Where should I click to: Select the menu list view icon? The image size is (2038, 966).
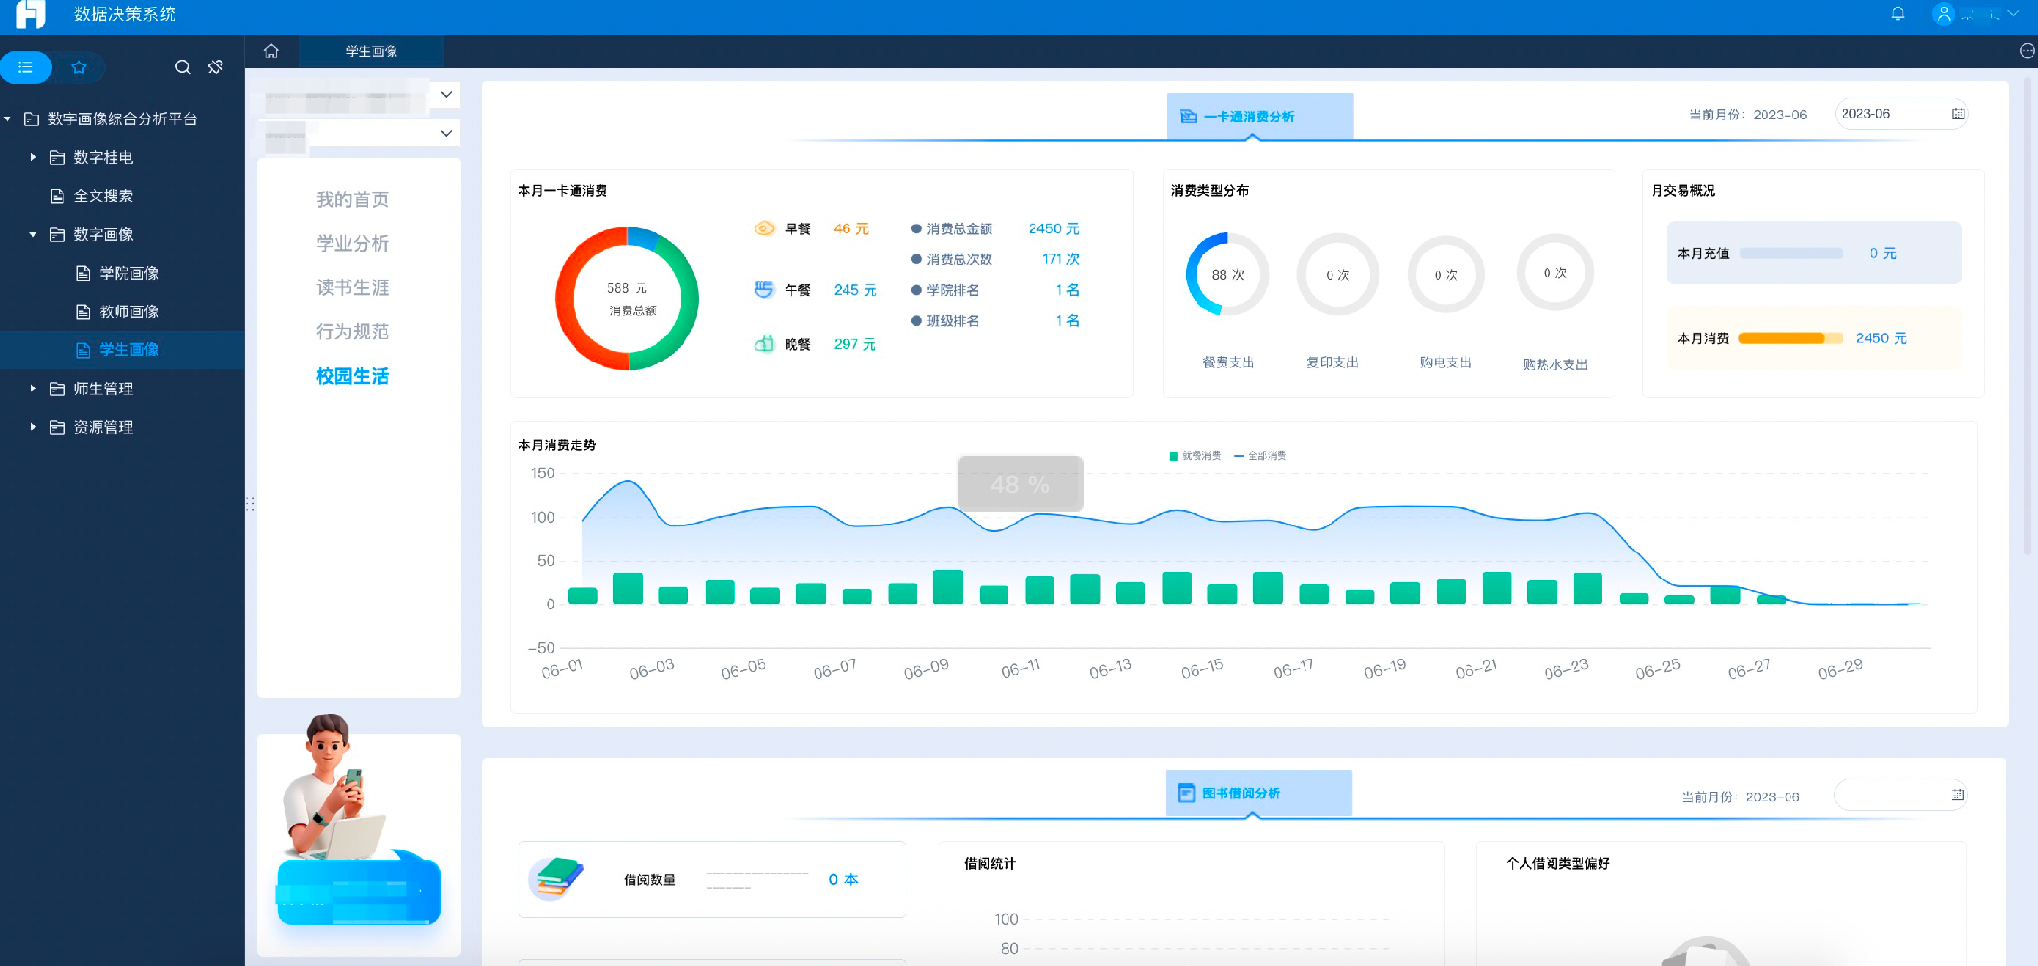coord(26,67)
